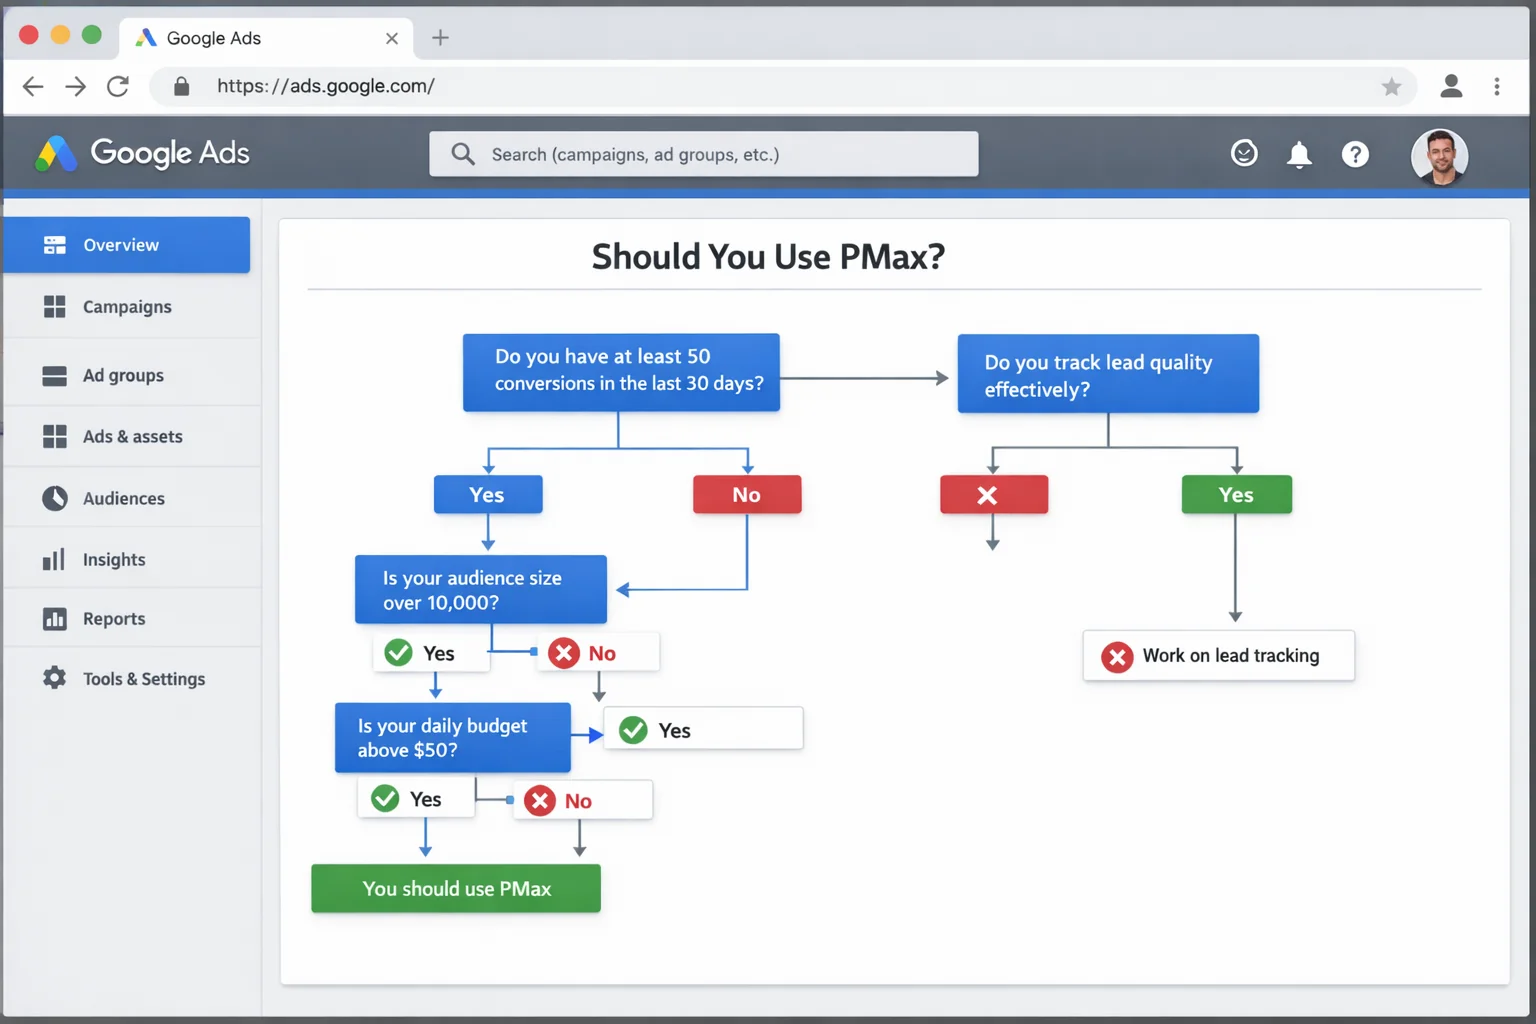Image resolution: width=1536 pixels, height=1024 pixels.
Task: Click the notification bell icon
Action: click(x=1299, y=154)
